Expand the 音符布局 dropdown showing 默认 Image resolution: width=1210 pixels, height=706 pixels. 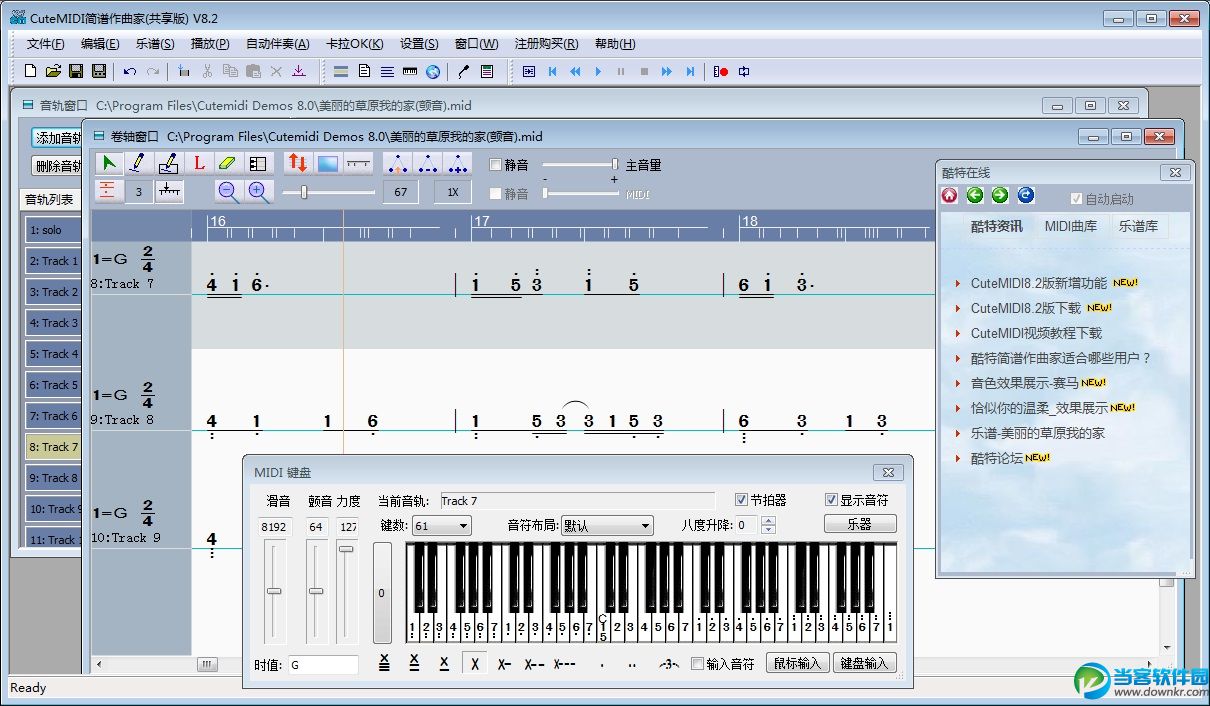click(x=606, y=525)
